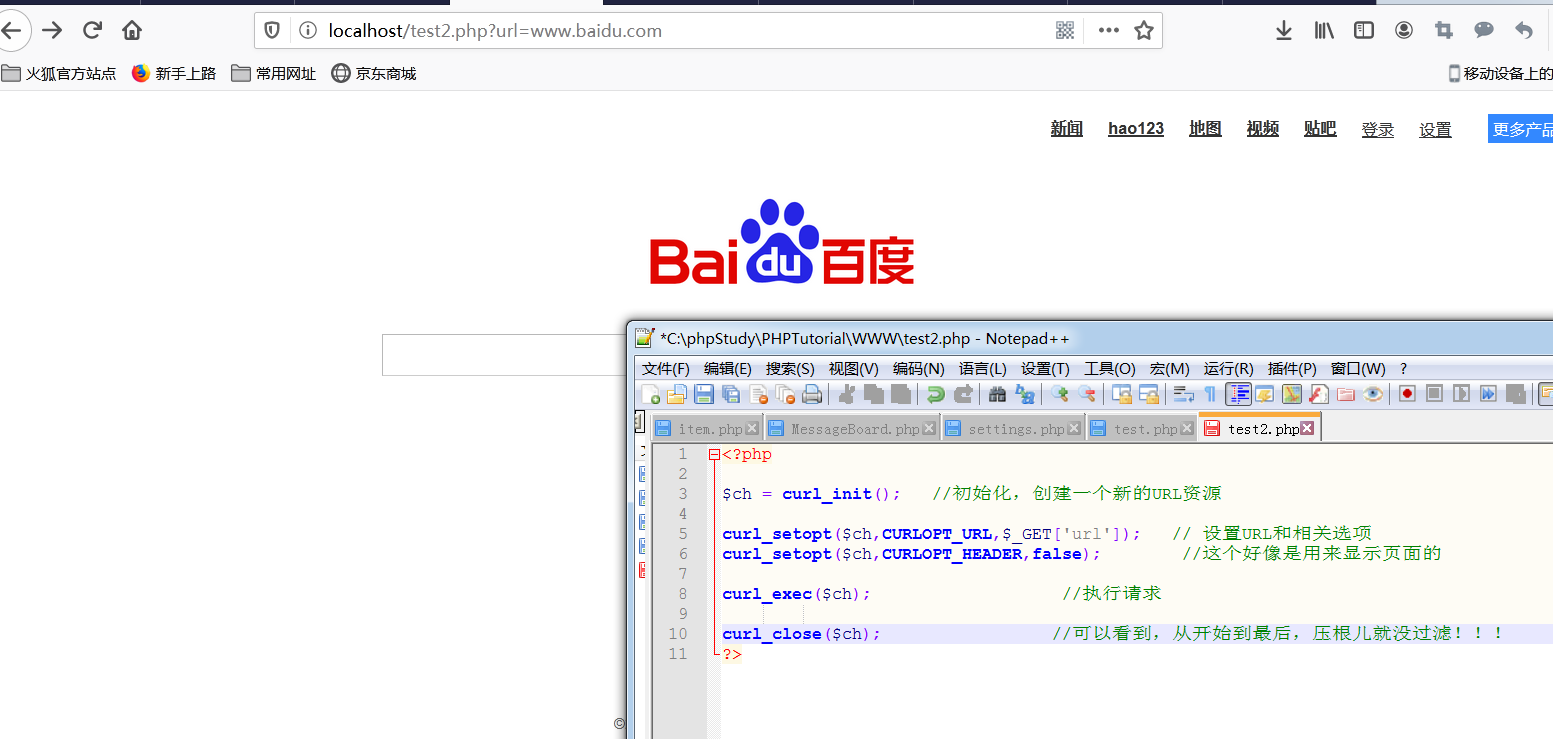Open the hao123 link on Baidu

[x=1136, y=129]
